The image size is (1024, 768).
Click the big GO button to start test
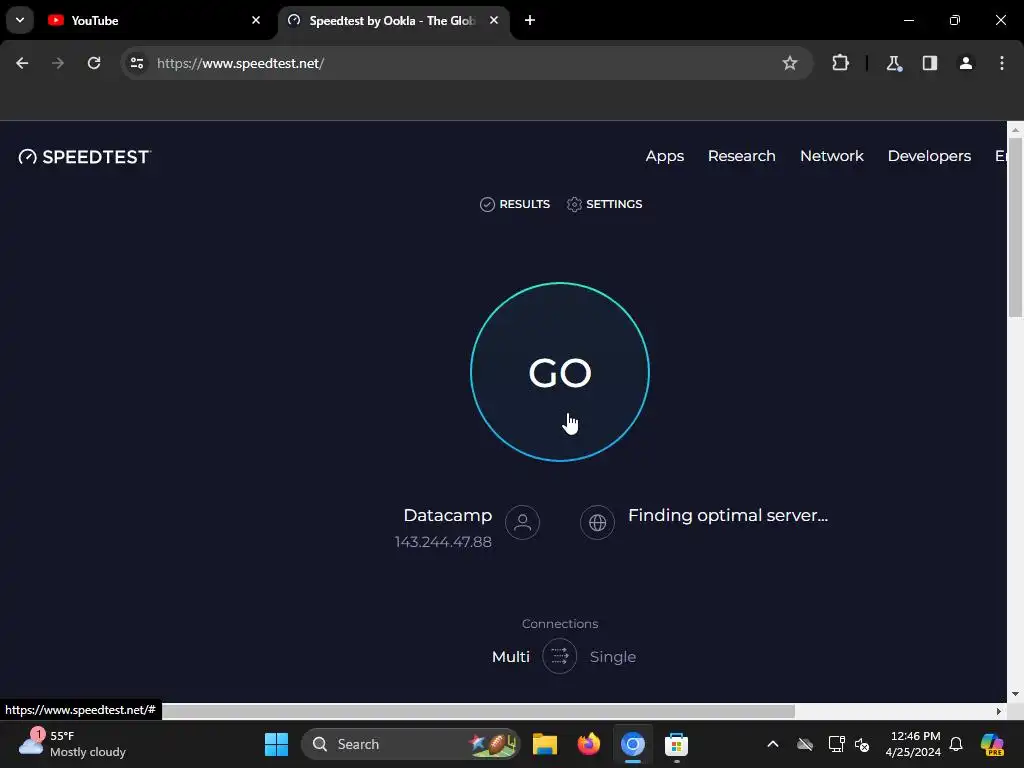pyautogui.click(x=560, y=372)
